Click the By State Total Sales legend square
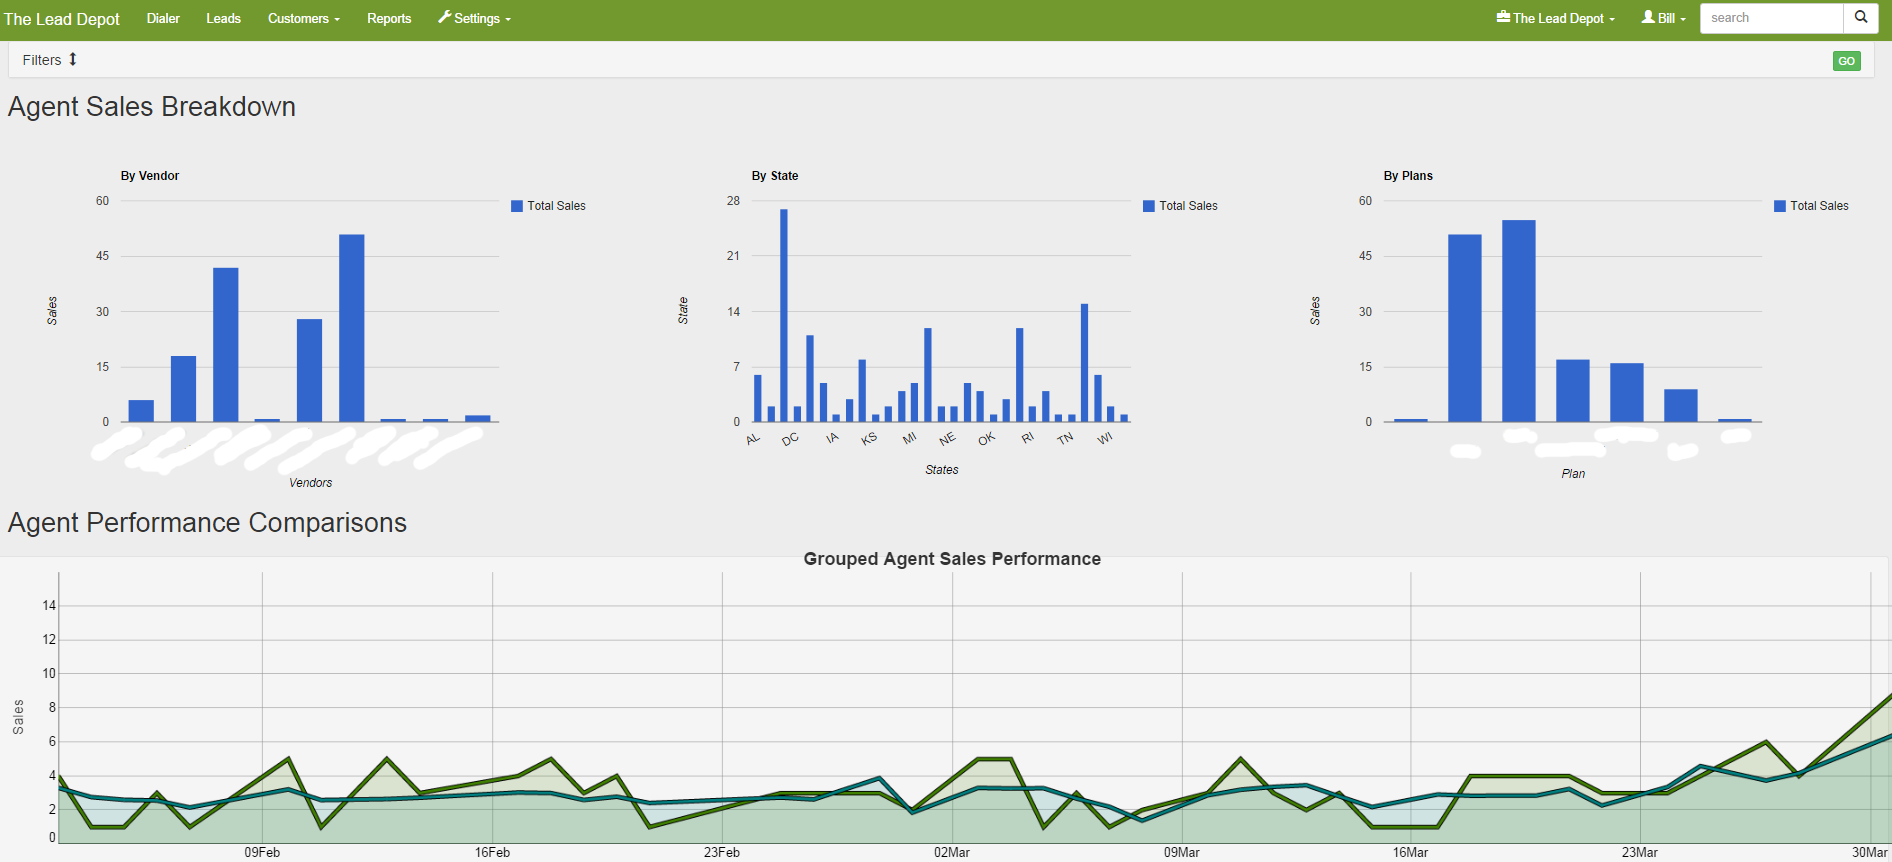The height and width of the screenshot is (862, 1892). (1149, 206)
